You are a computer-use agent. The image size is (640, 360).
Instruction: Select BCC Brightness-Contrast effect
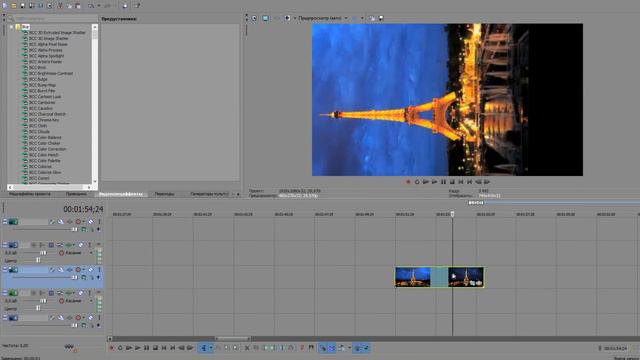click(51, 73)
